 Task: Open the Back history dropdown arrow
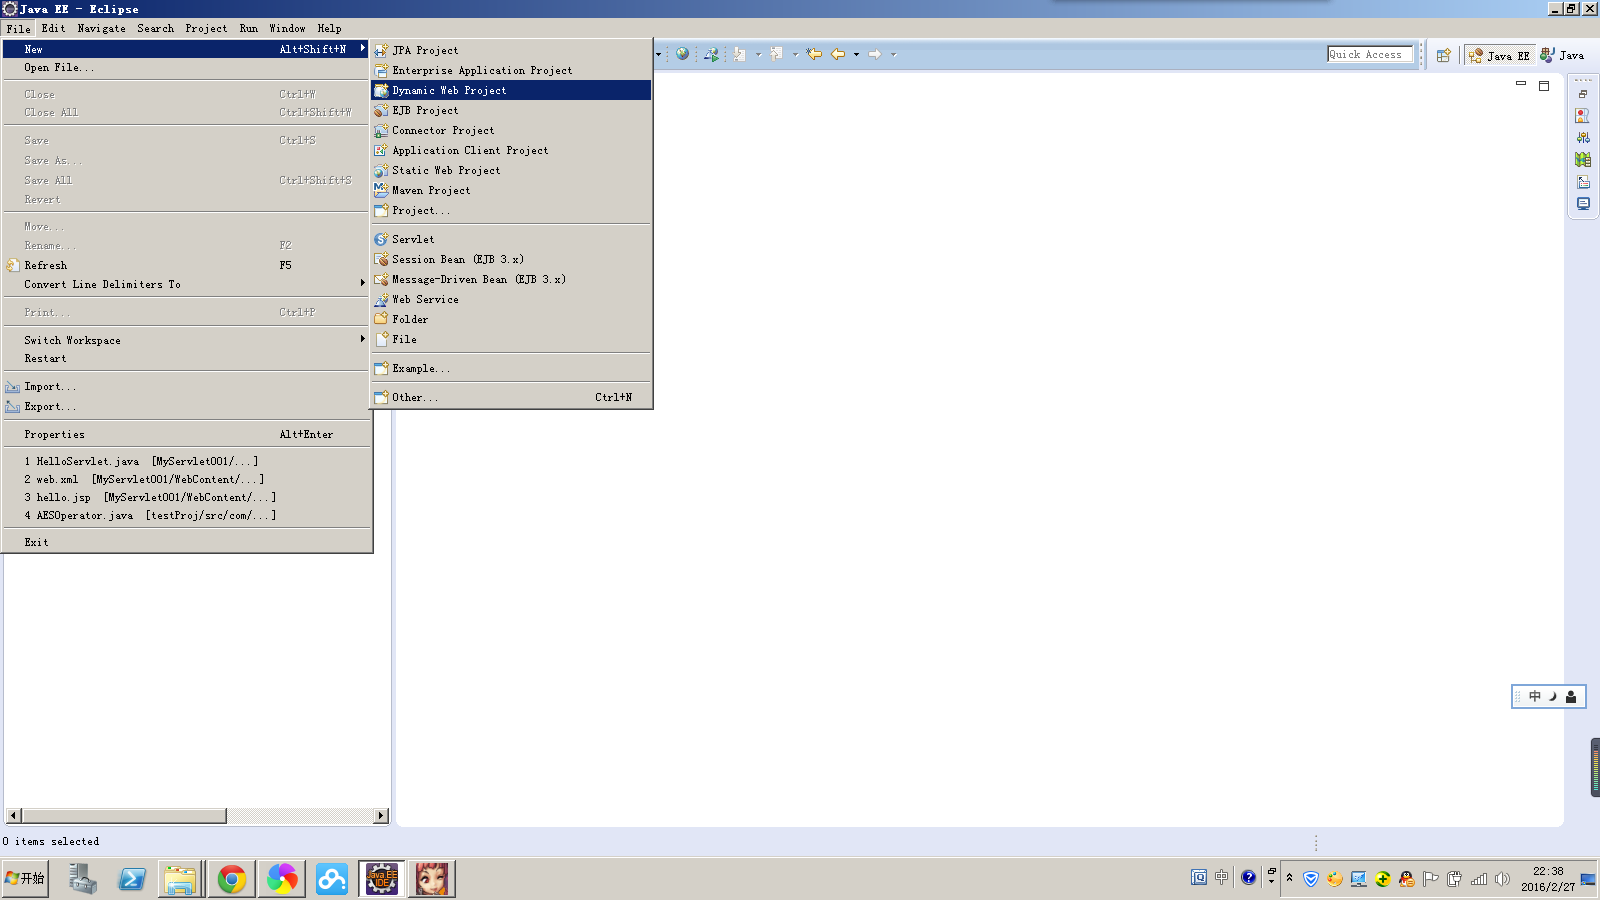click(856, 54)
